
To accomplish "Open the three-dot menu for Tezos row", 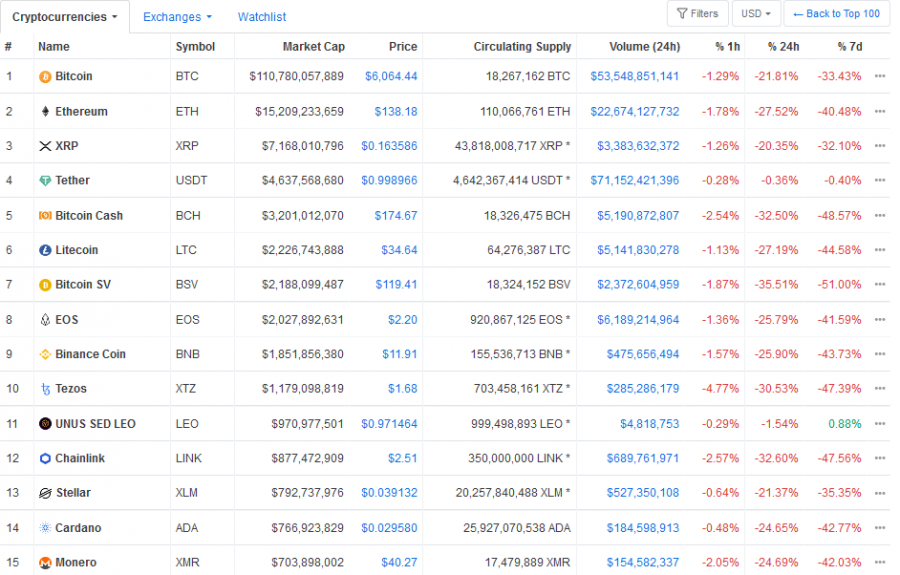I will (x=880, y=389).
